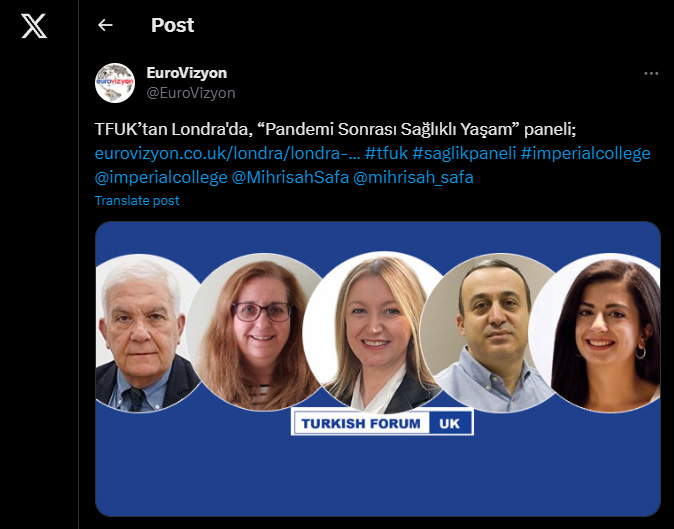This screenshot has height=529, width=674.
Task: Click the Post page heading
Action: pos(172,25)
